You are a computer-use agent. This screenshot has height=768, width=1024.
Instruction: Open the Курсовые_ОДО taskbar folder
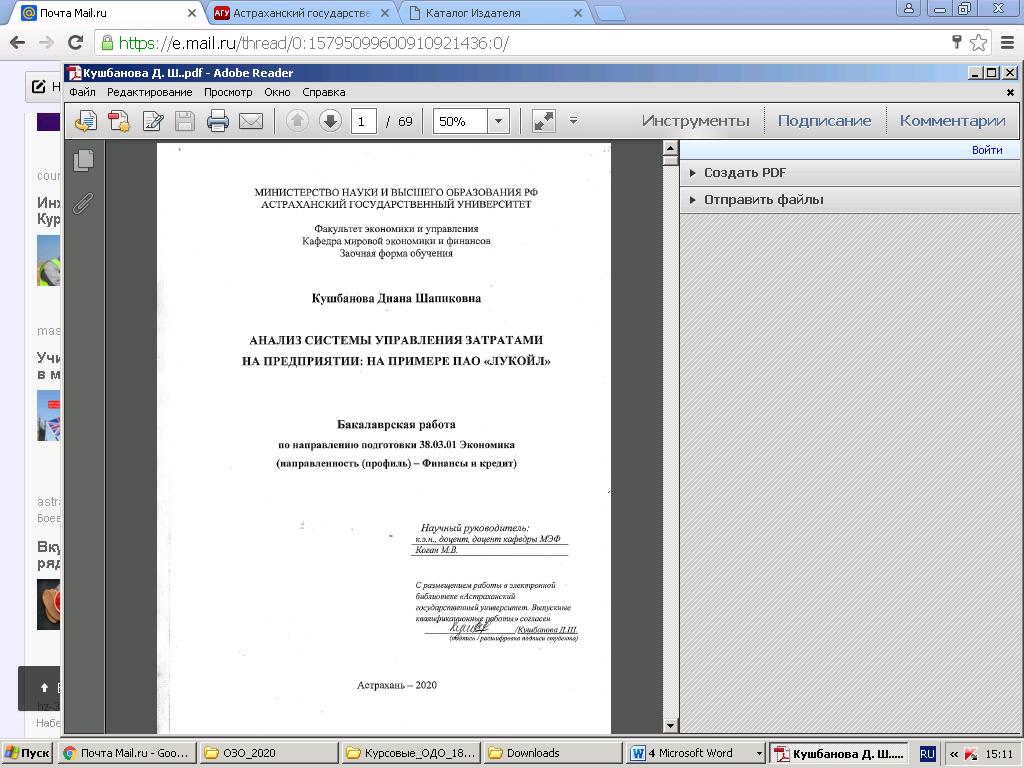click(411, 753)
